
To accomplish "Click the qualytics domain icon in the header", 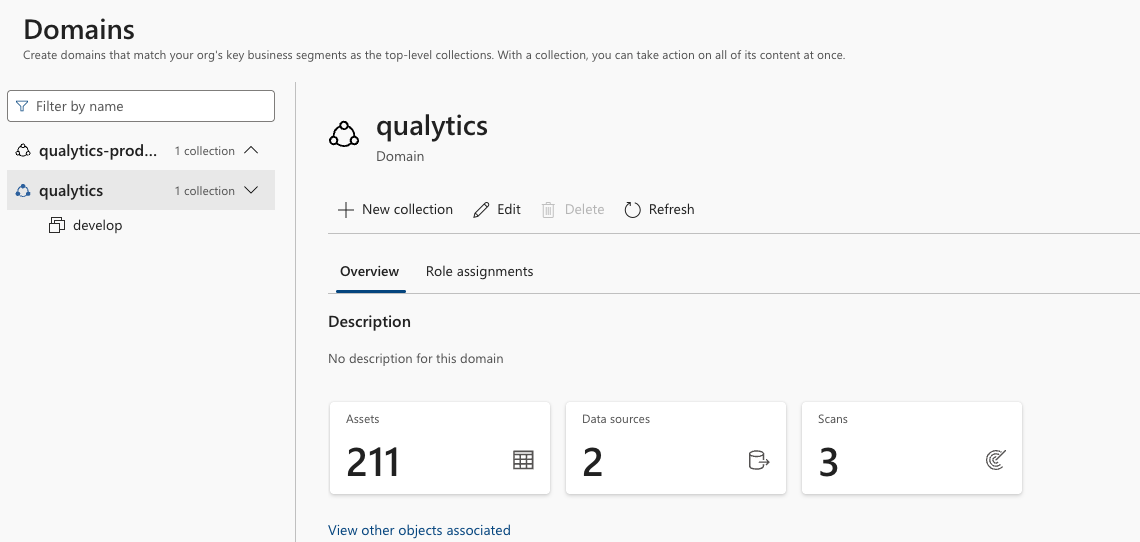I will click(x=344, y=135).
